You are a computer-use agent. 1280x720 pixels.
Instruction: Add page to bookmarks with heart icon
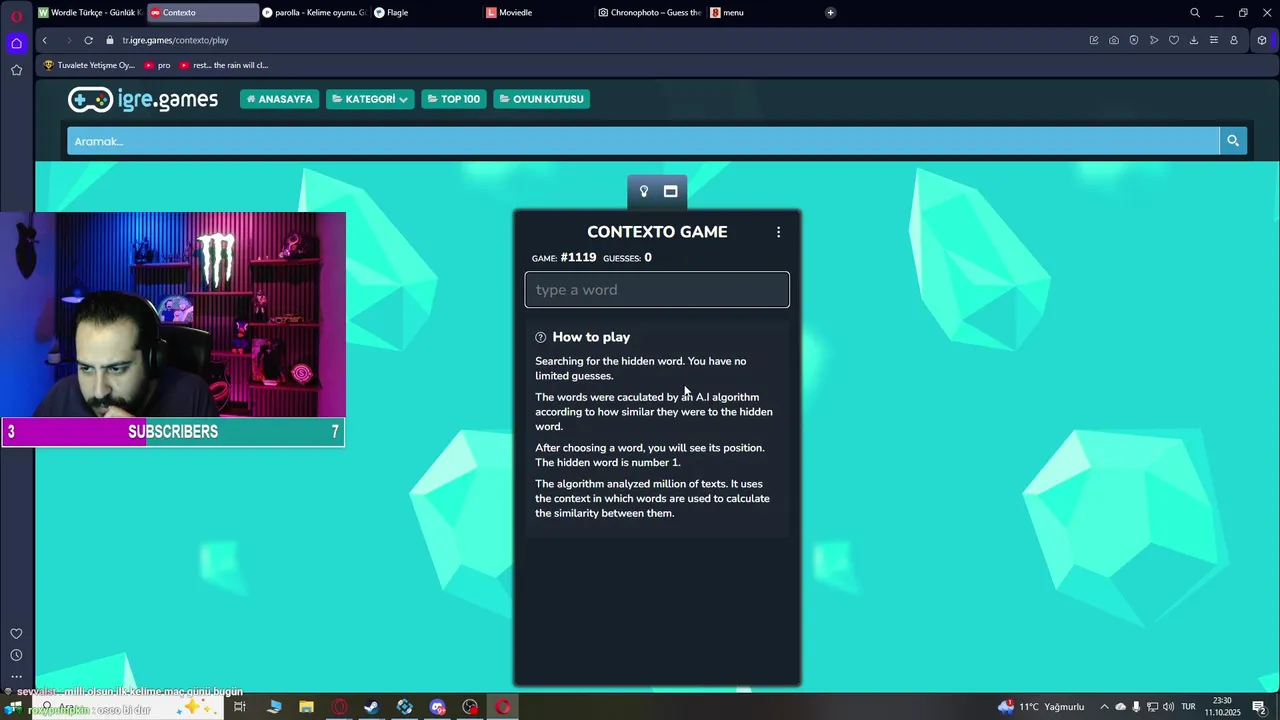click(x=1174, y=40)
